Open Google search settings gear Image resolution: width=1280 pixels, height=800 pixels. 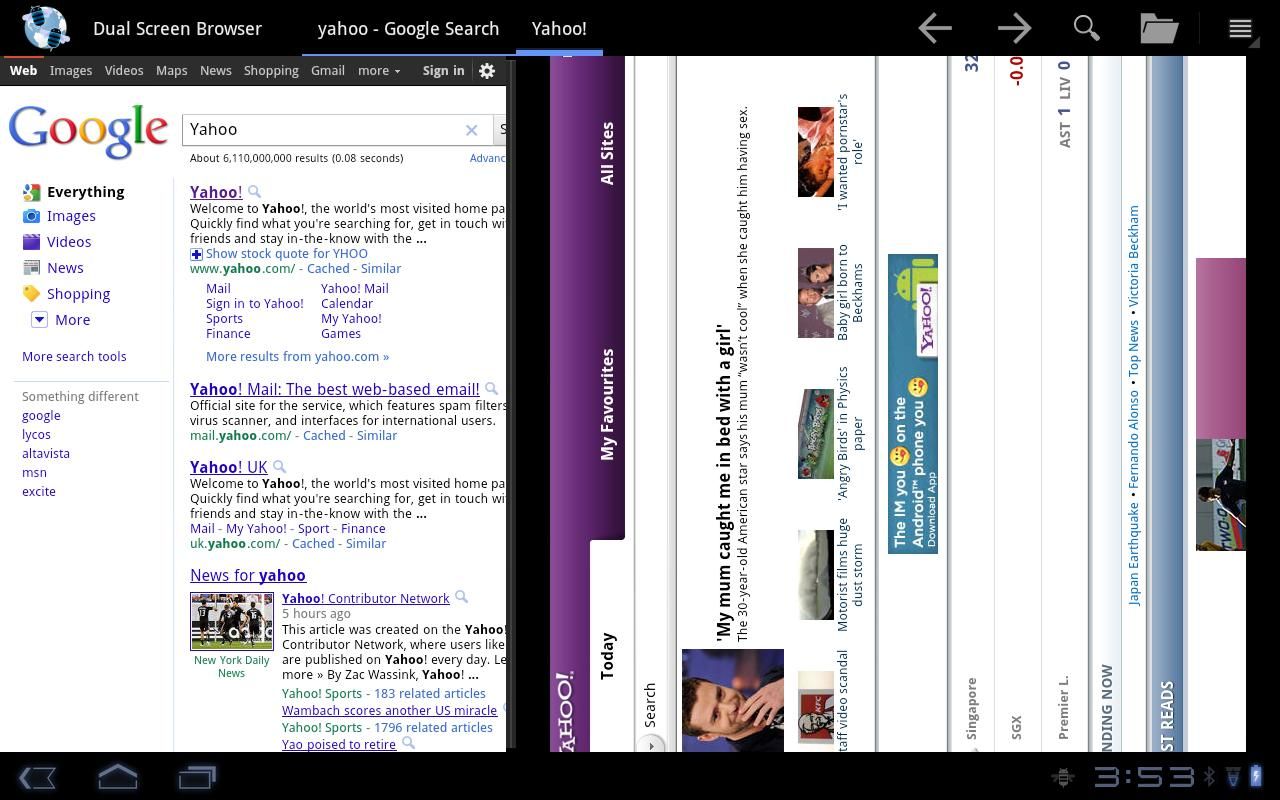click(487, 70)
